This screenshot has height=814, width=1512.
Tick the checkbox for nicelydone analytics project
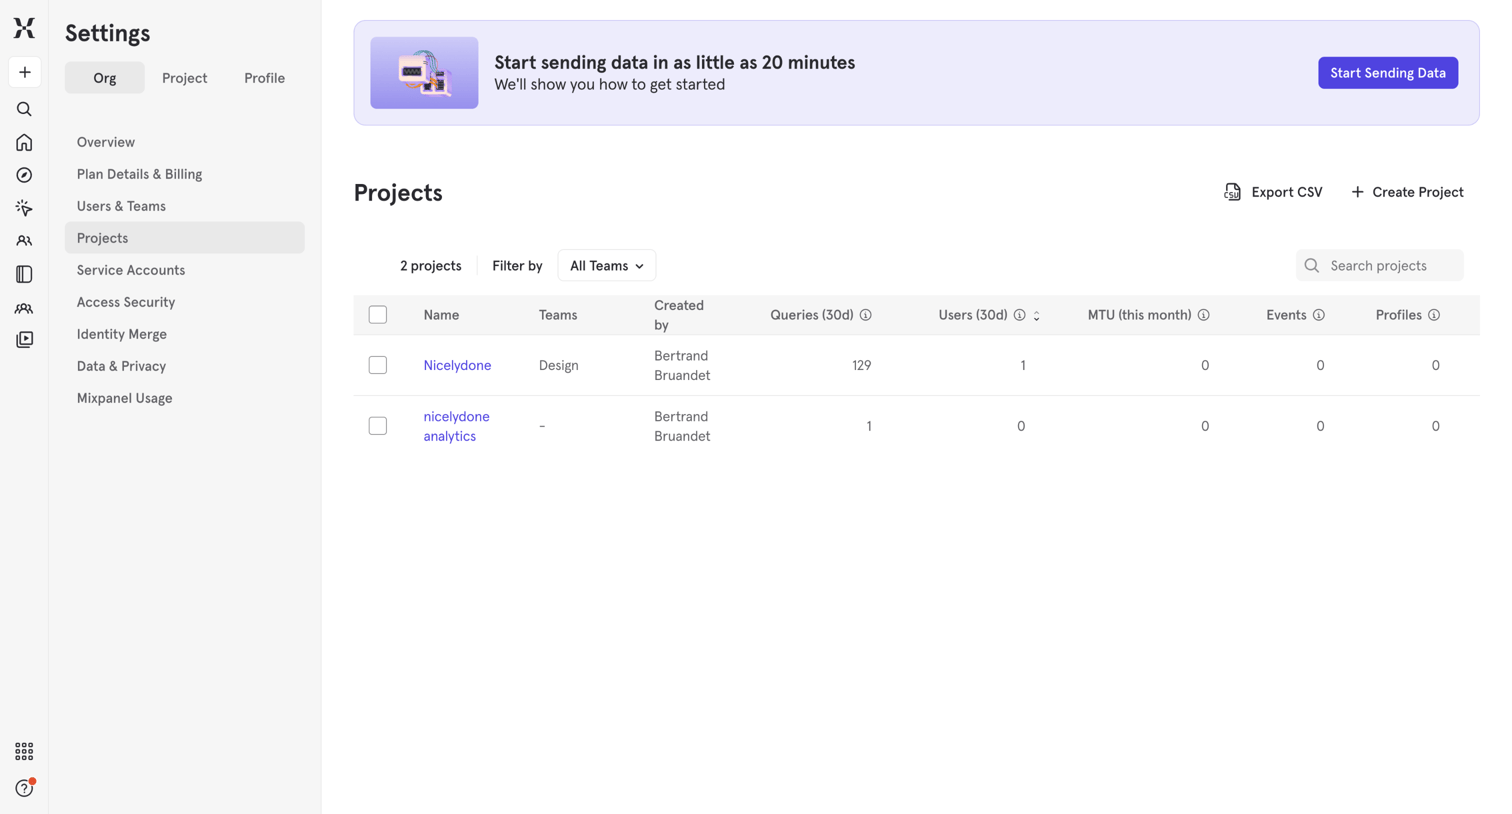pyautogui.click(x=378, y=426)
